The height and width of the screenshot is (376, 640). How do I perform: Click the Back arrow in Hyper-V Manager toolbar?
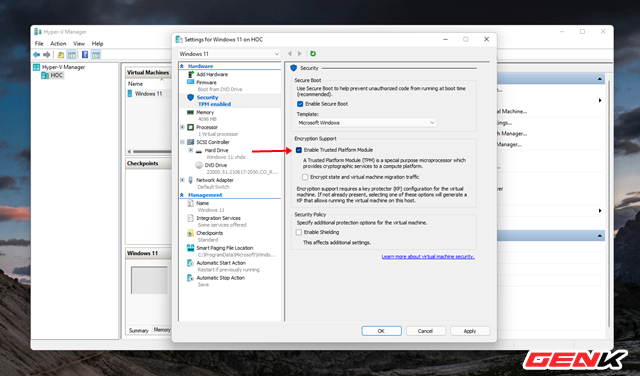[x=37, y=54]
